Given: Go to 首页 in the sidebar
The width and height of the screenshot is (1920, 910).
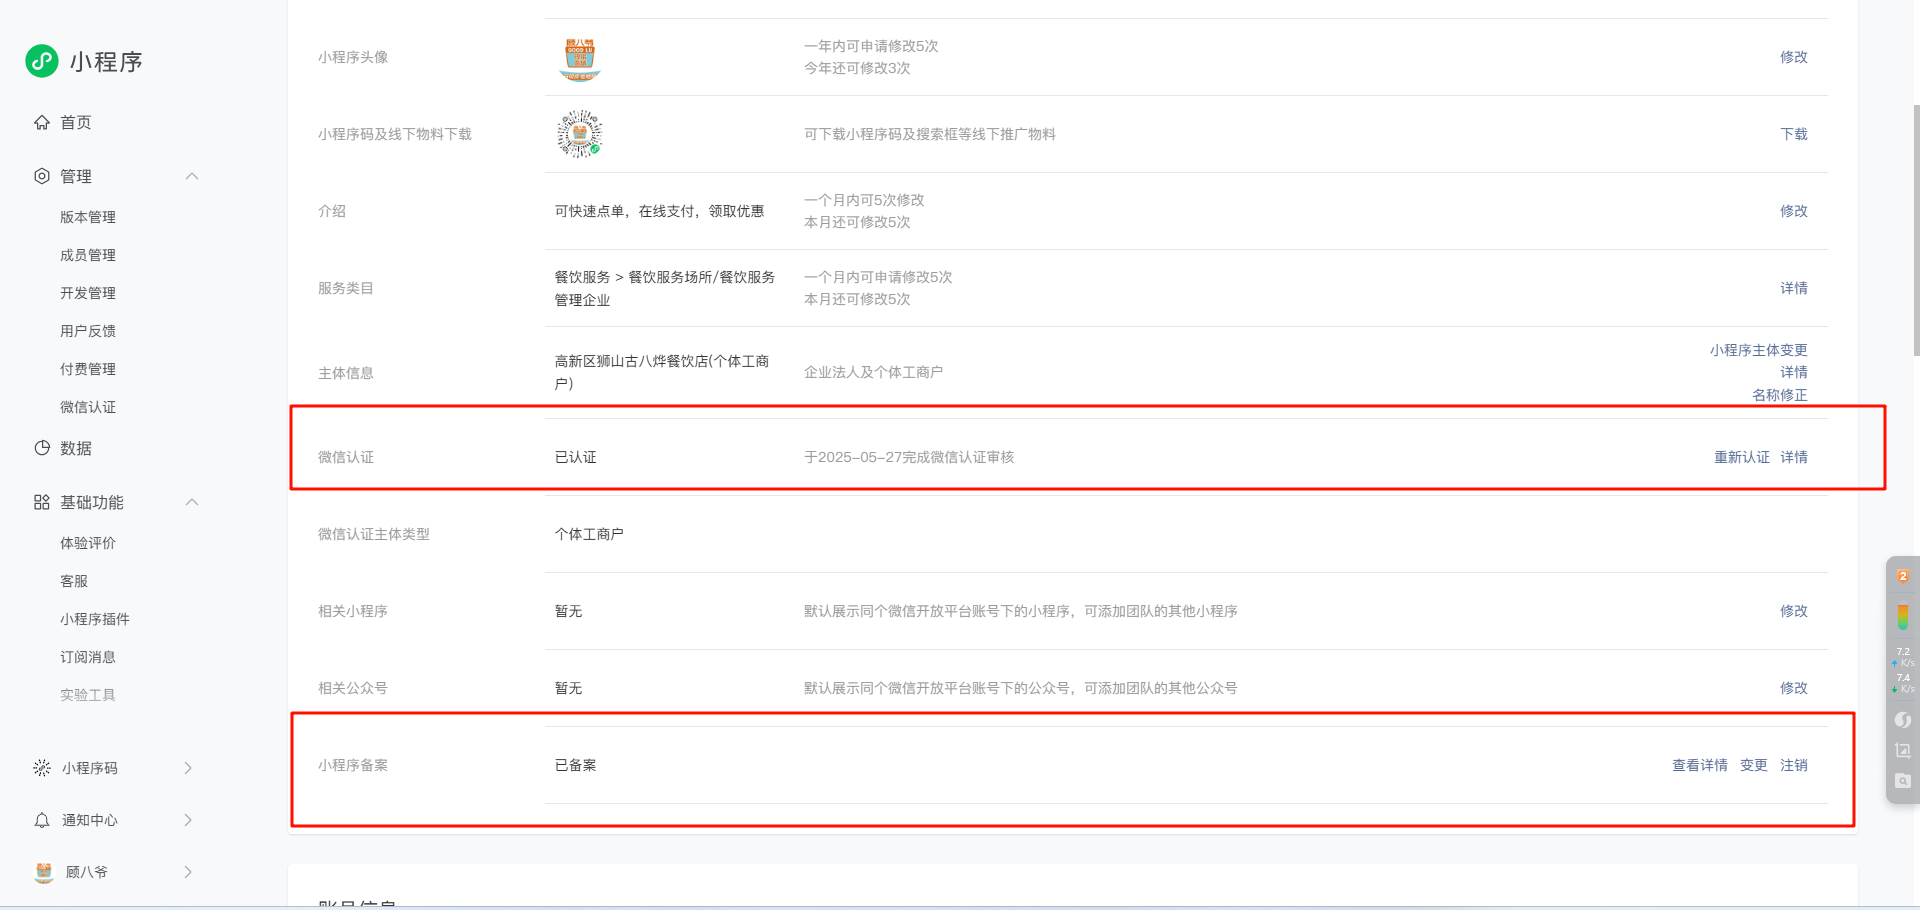Looking at the screenshot, I should click(76, 122).
